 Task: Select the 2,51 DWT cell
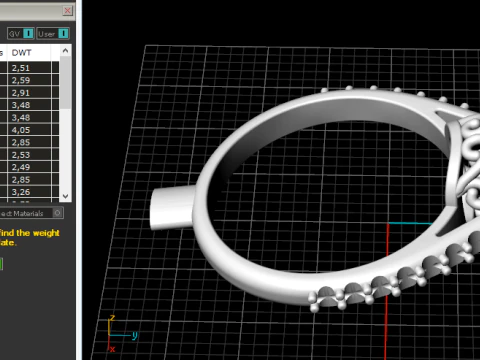click(x=29, y=68)
